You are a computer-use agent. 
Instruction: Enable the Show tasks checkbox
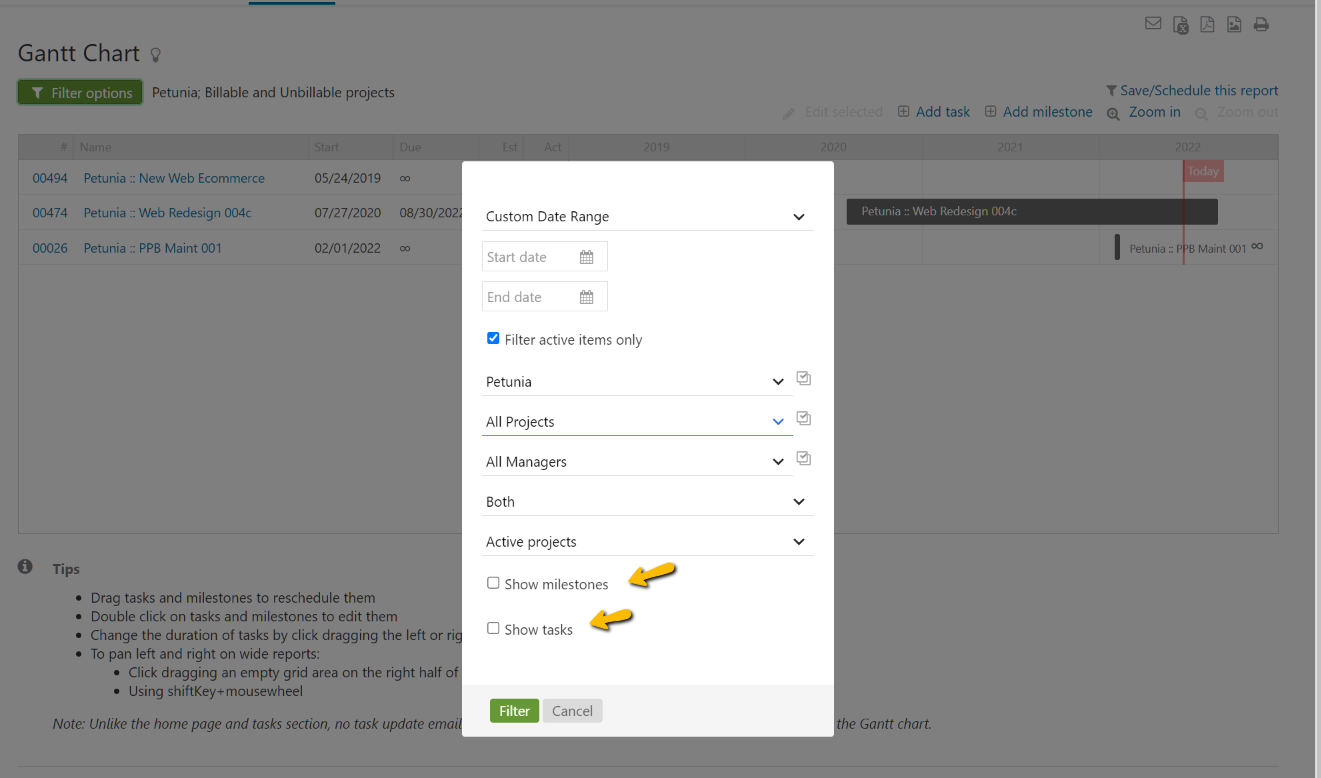[x=493, y=628]
